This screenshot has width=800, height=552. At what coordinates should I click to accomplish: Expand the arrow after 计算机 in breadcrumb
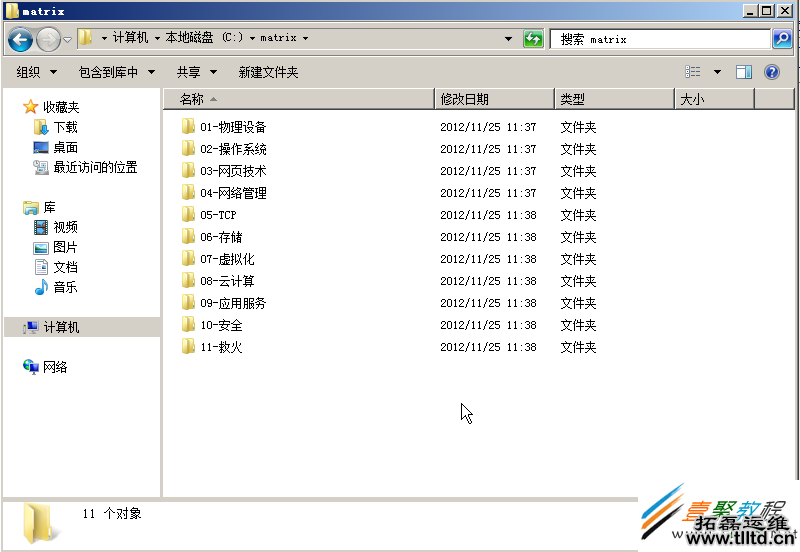[x=157, y=38]
